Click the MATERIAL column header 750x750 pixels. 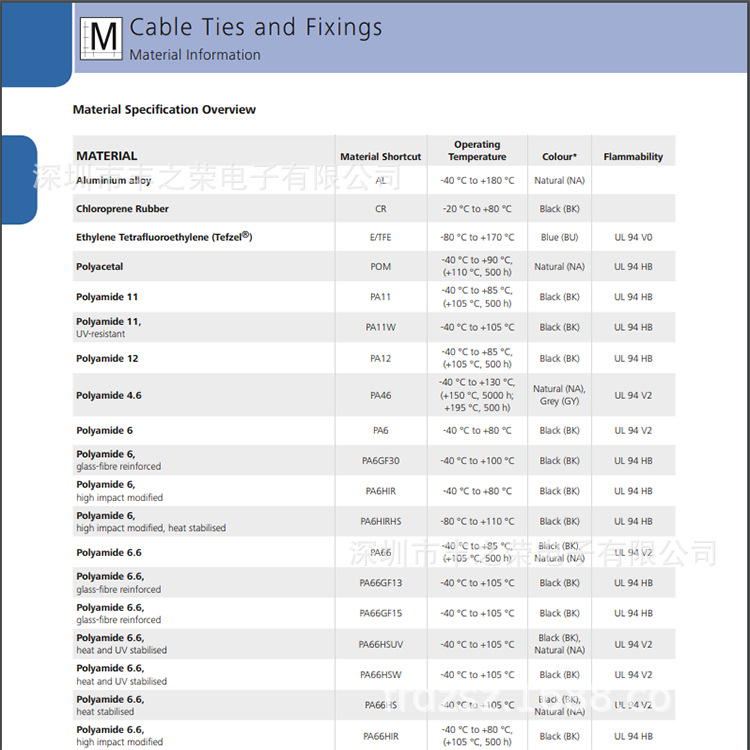(107, 156)
